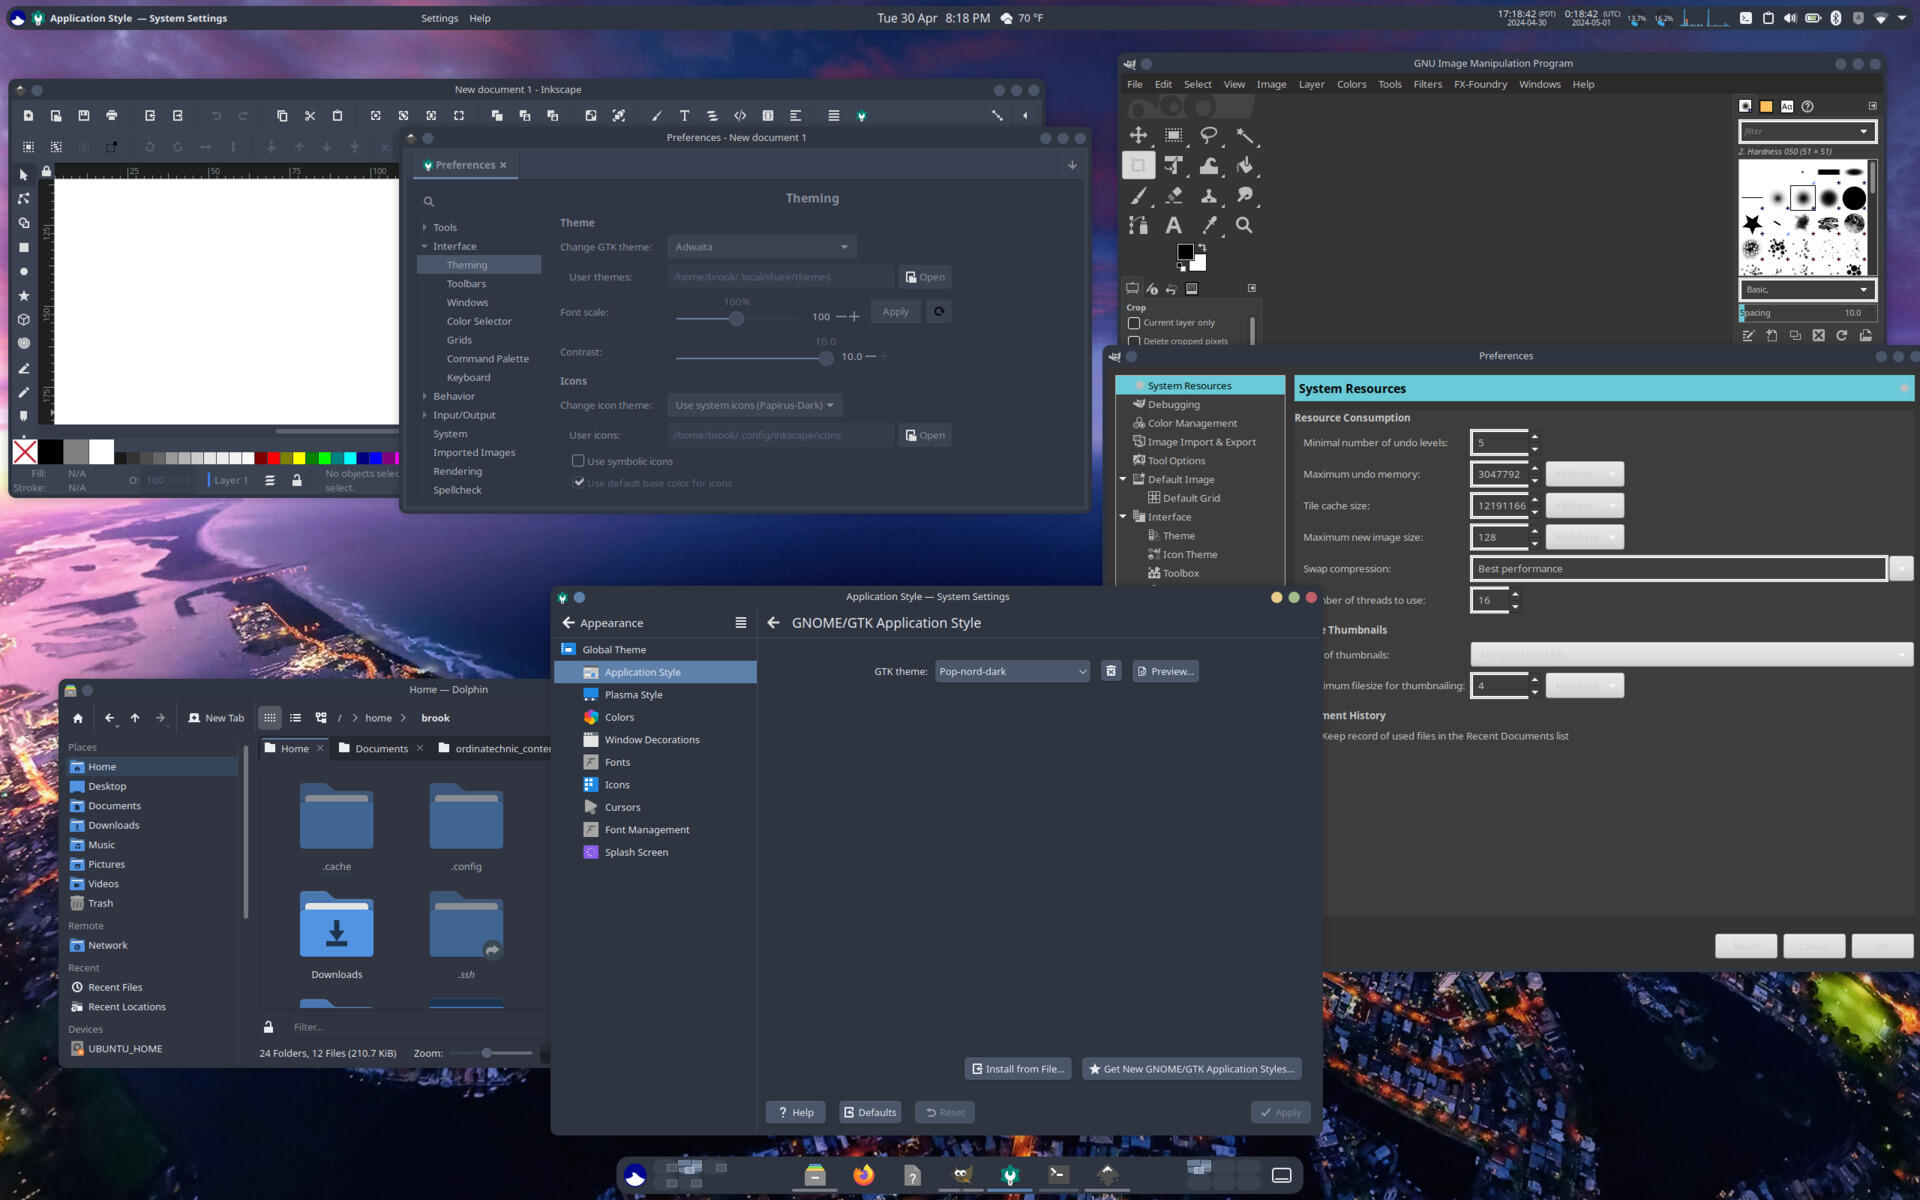Open Text and Font dialog in Inkscape toolbar

[685, 116]
